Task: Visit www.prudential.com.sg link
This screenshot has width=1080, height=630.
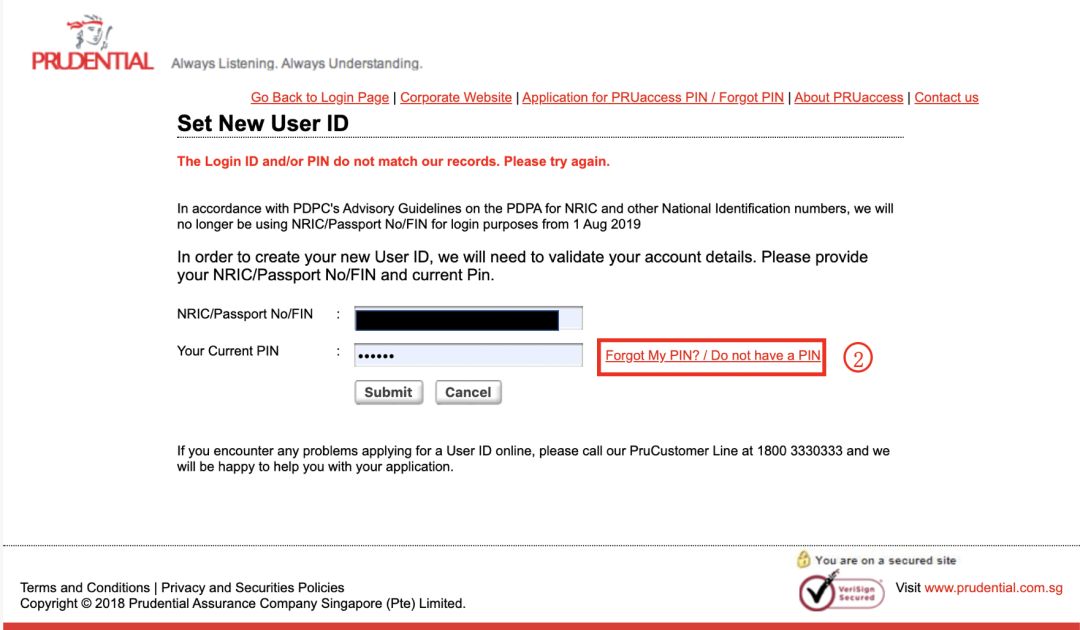Action: (x=993, y=588)
